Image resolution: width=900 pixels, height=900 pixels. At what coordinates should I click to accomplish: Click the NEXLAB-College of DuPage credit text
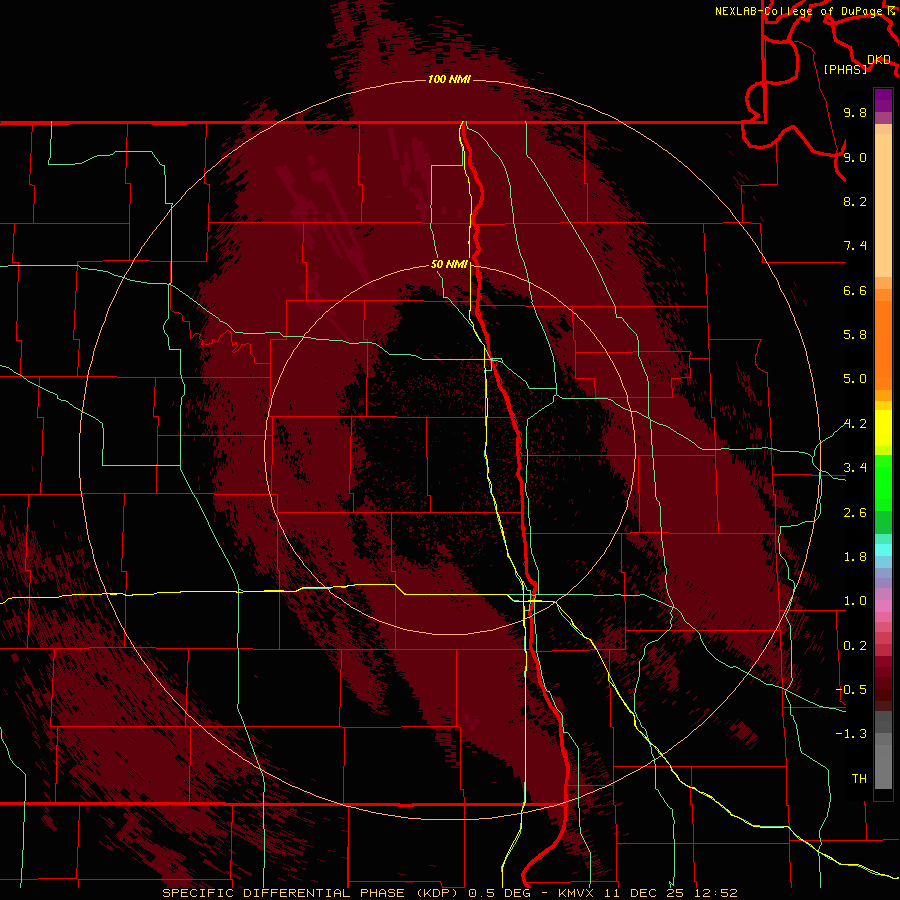coord(800,11)
